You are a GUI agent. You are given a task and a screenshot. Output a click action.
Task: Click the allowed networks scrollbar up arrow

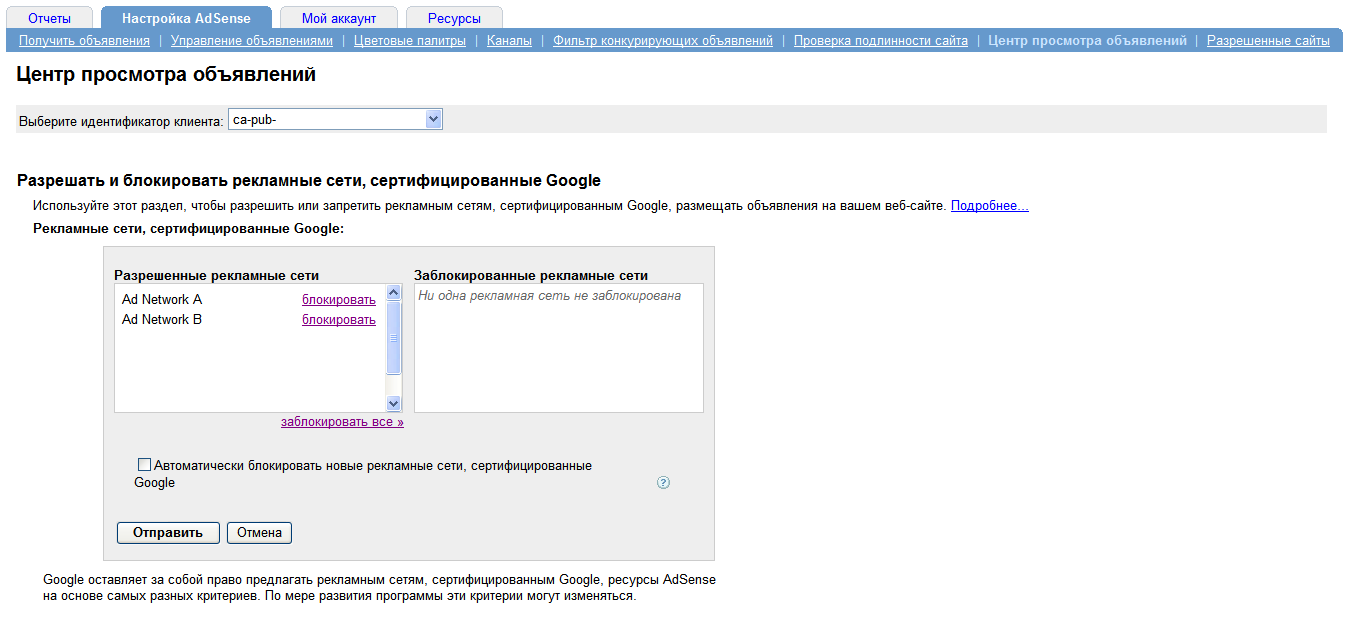coord(393,293)
